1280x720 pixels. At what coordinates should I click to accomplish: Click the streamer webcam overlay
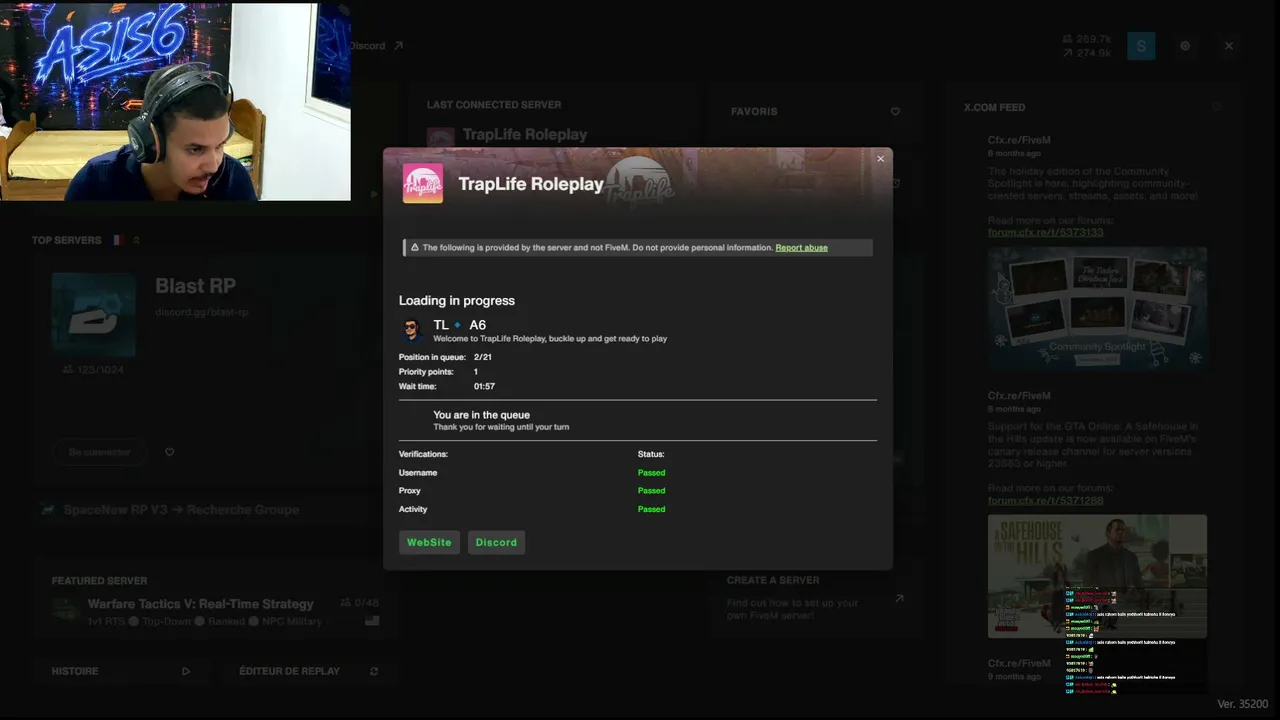(x=175, y=101)
